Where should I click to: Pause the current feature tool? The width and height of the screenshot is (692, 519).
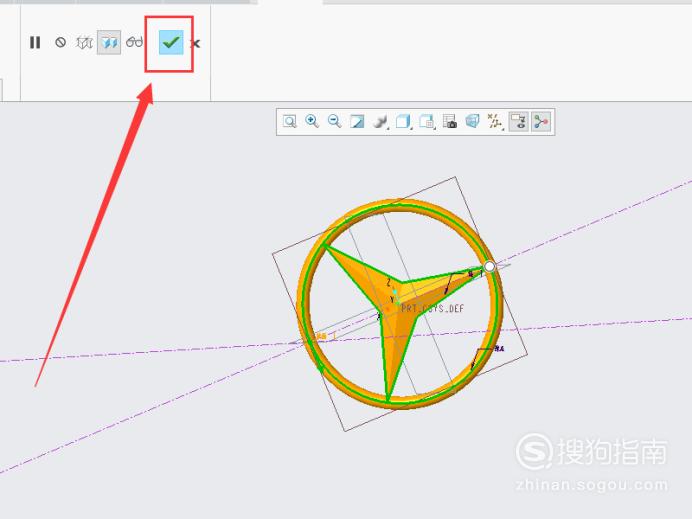[x=35, y=42]
